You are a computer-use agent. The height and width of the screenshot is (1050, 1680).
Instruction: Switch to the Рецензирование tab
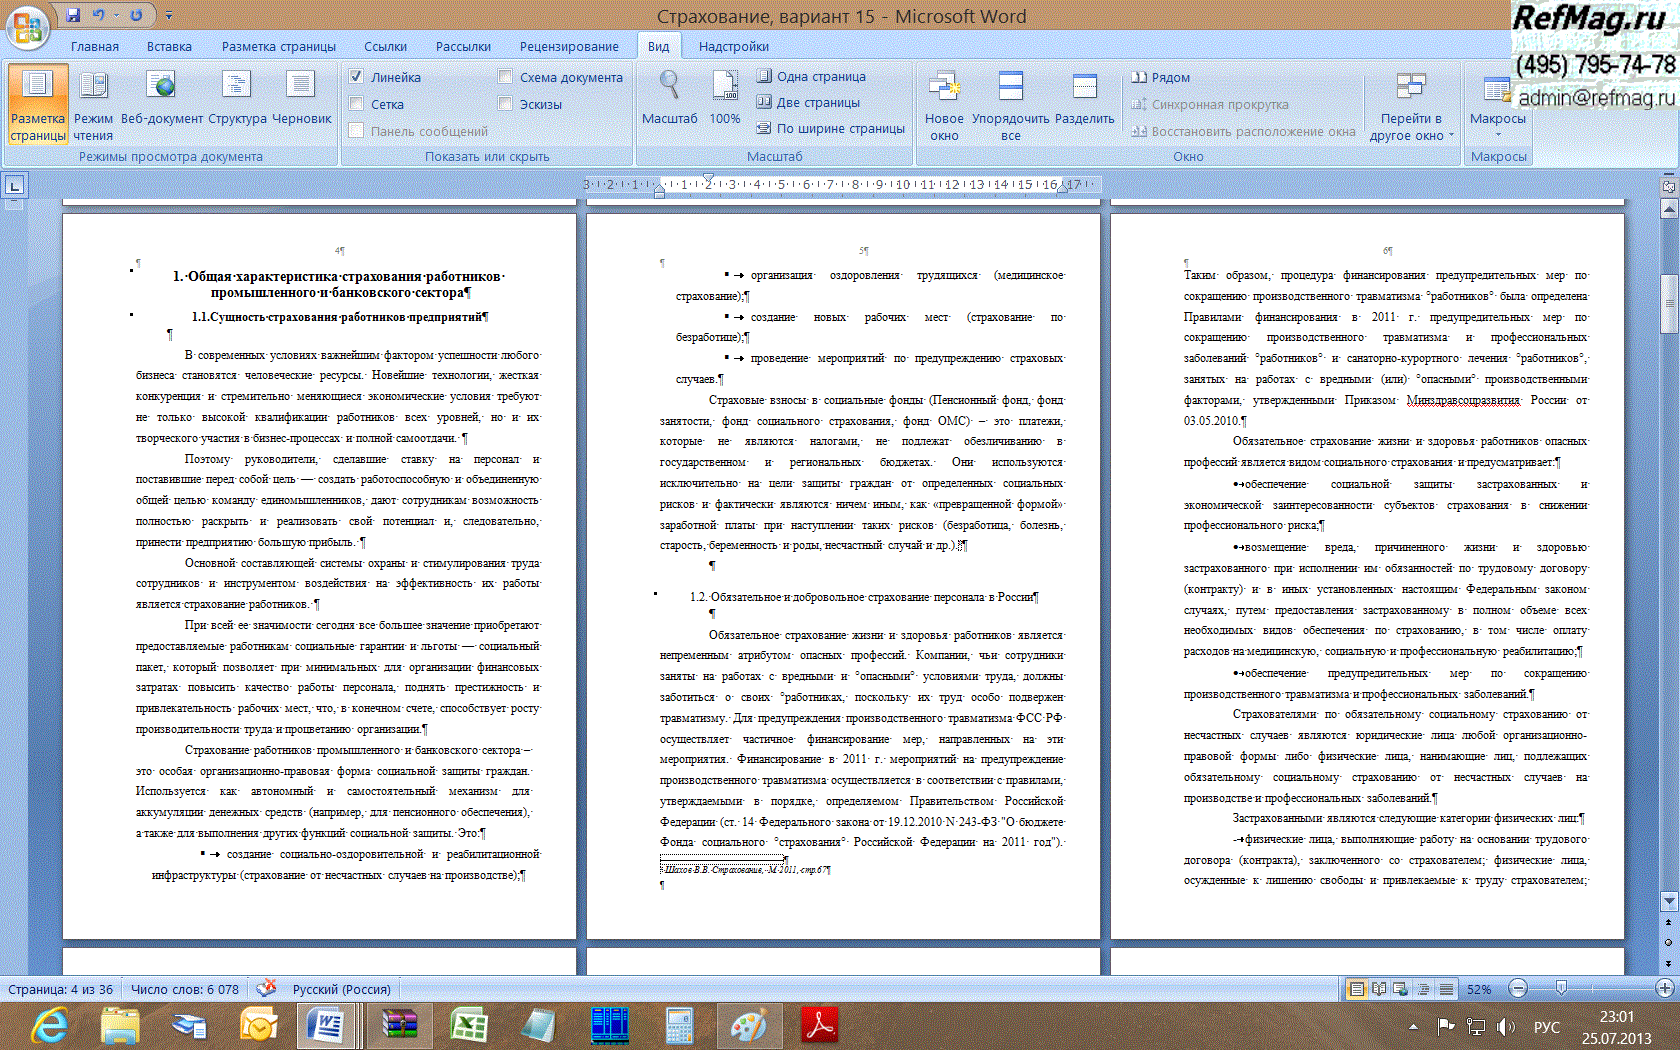(x=569, y=46)
